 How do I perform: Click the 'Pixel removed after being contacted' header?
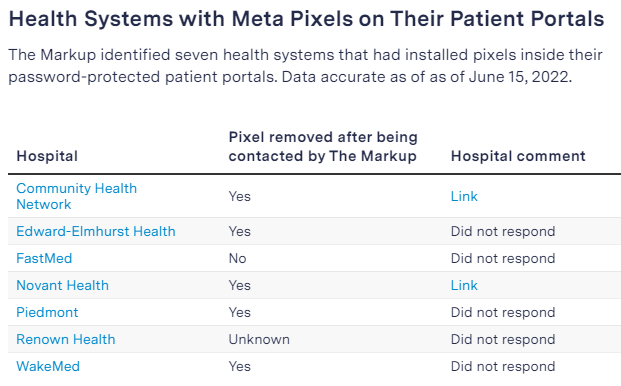pyautogui.click(x=323, y=146)
